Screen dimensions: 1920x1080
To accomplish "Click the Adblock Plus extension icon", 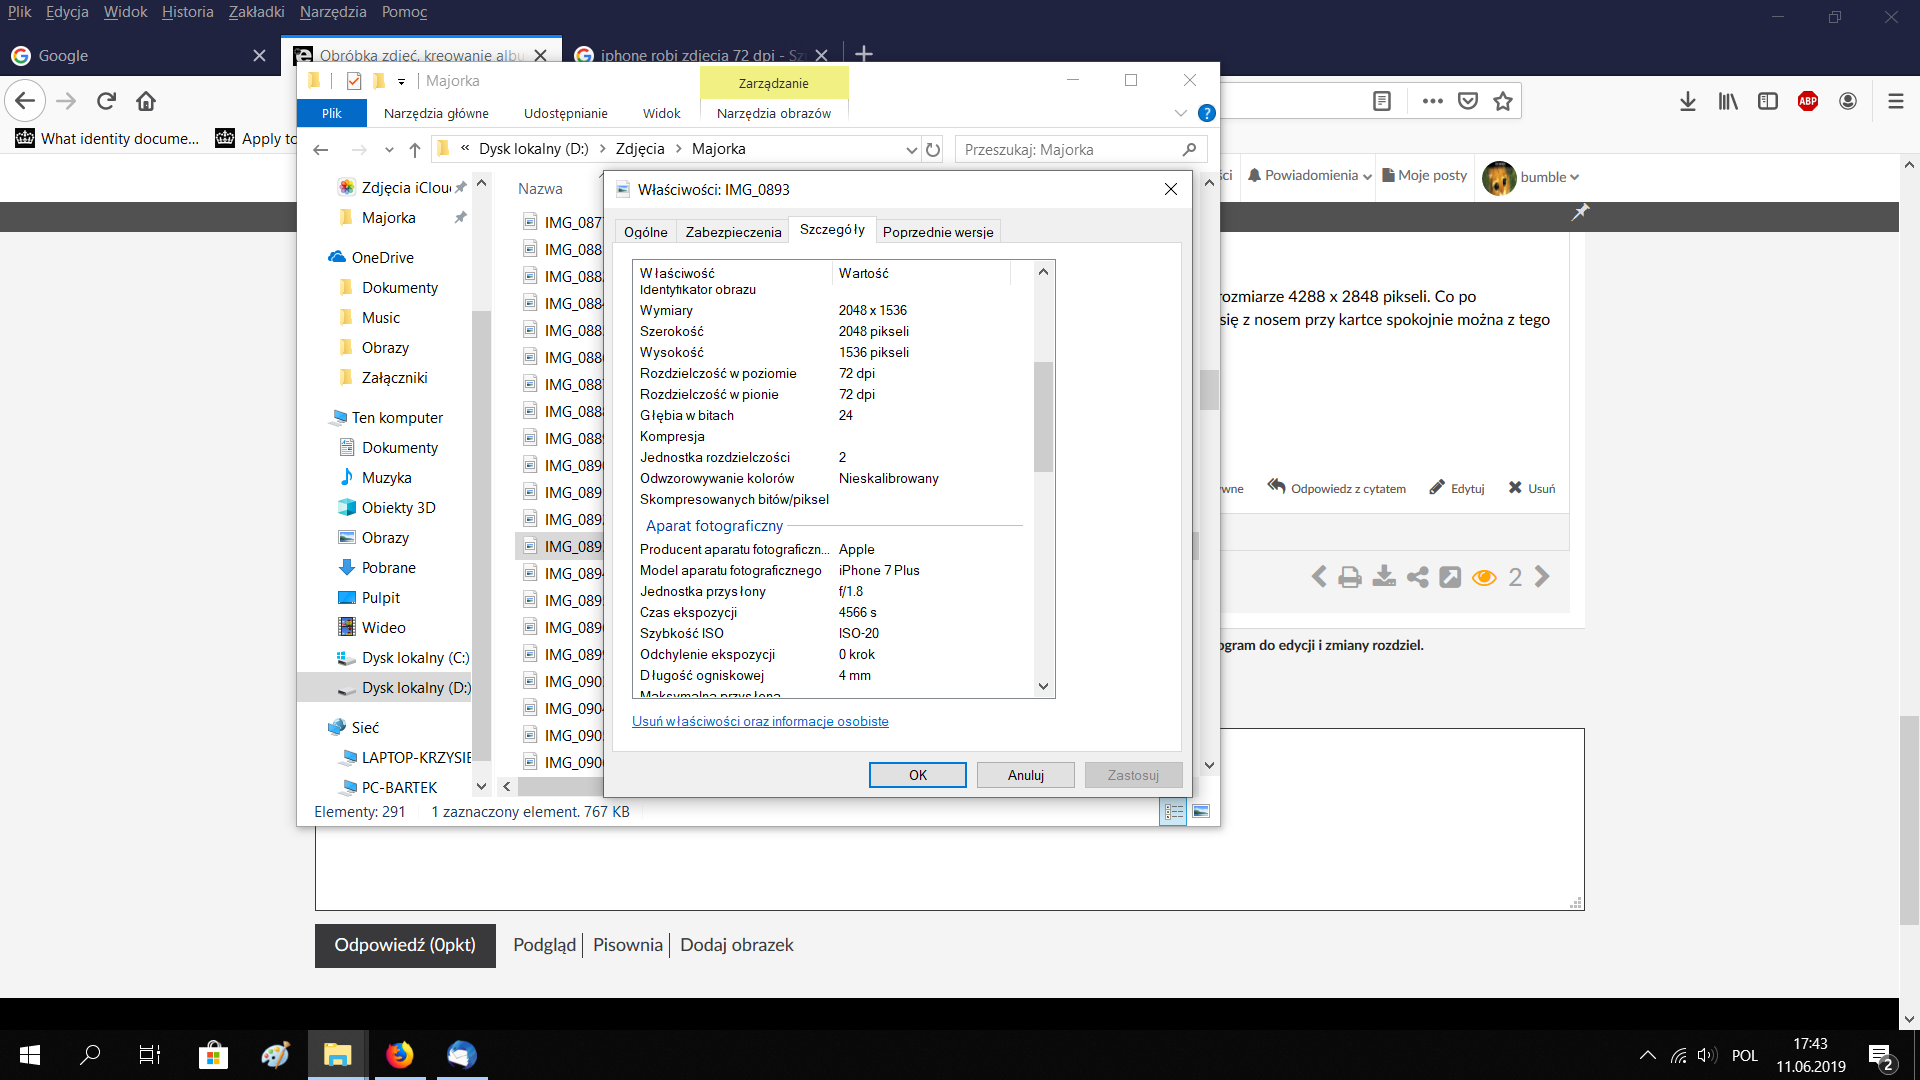I will tap(1808, 101).
